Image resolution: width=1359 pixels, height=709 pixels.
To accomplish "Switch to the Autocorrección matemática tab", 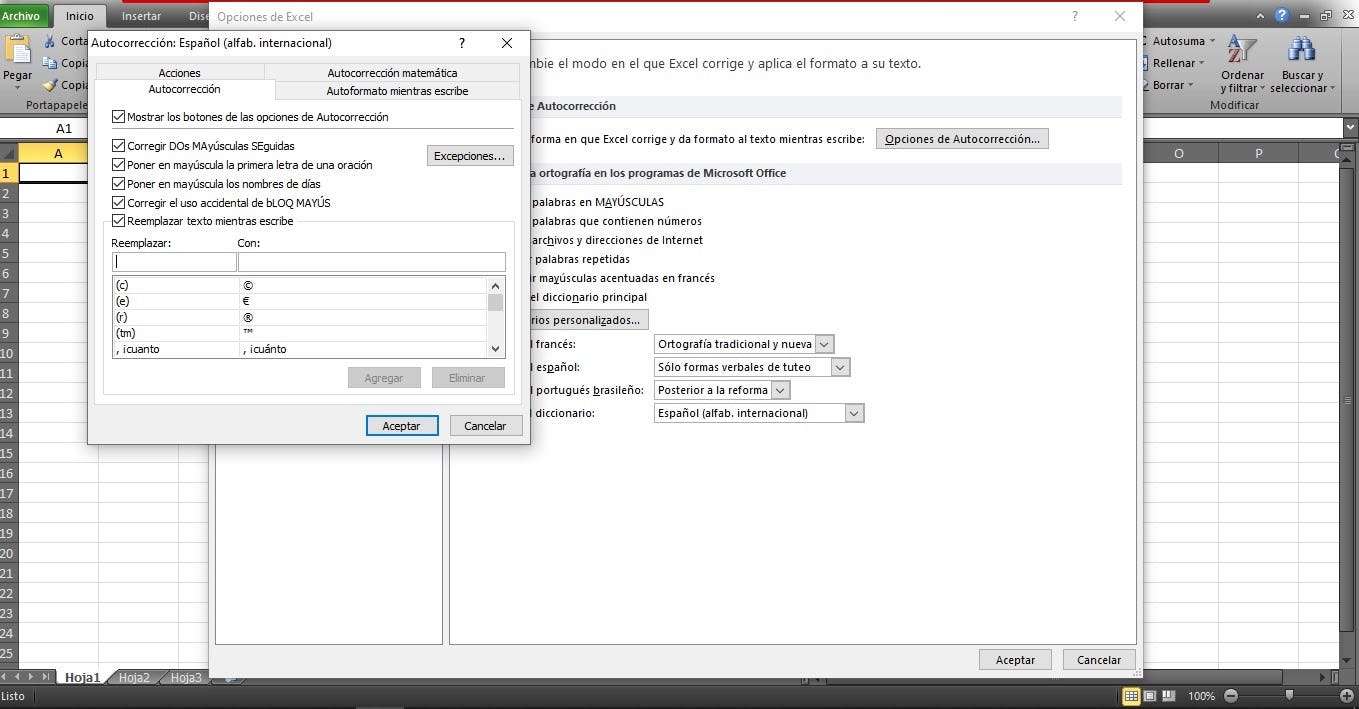I will pos(392,73).
